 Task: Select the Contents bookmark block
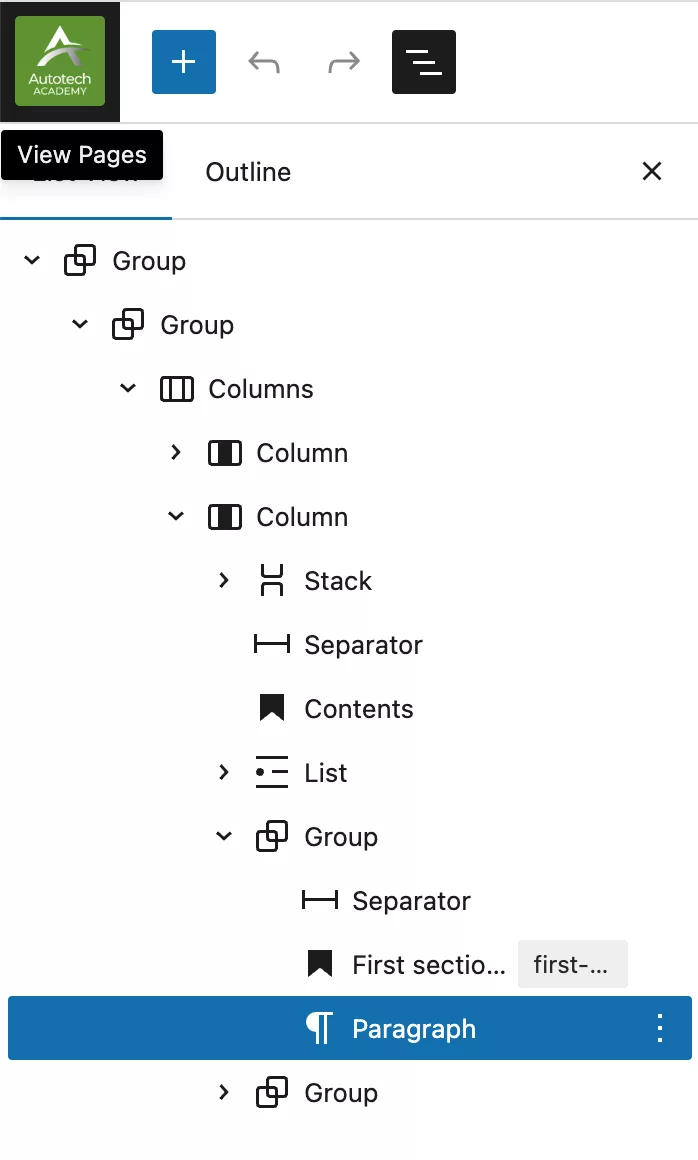(359, 709)
